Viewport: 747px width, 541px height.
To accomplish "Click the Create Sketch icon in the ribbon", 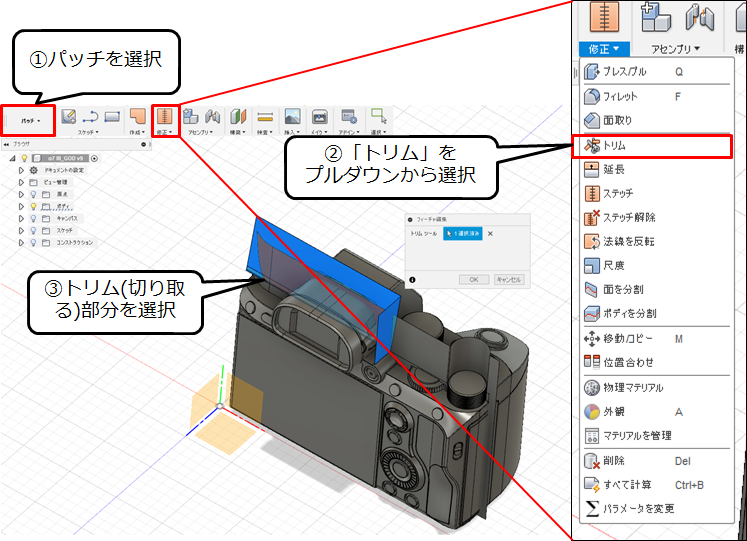I will (x=68, y=117).
